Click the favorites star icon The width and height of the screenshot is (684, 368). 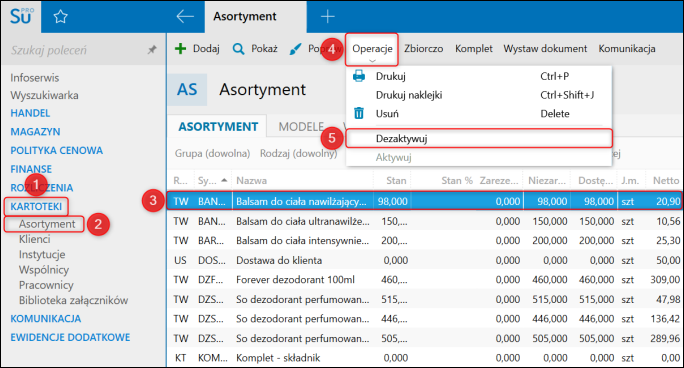coord(60,17)
